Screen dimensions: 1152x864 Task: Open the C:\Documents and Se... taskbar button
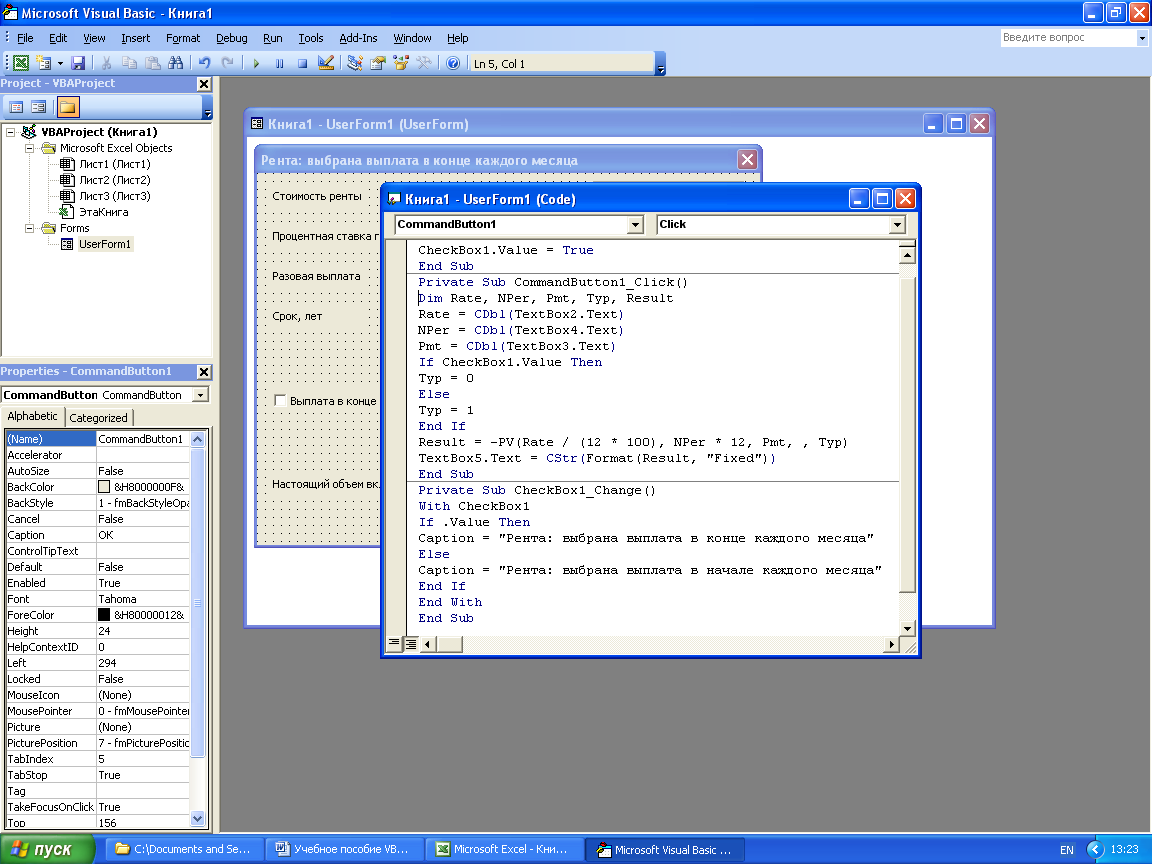click(184, 849)
